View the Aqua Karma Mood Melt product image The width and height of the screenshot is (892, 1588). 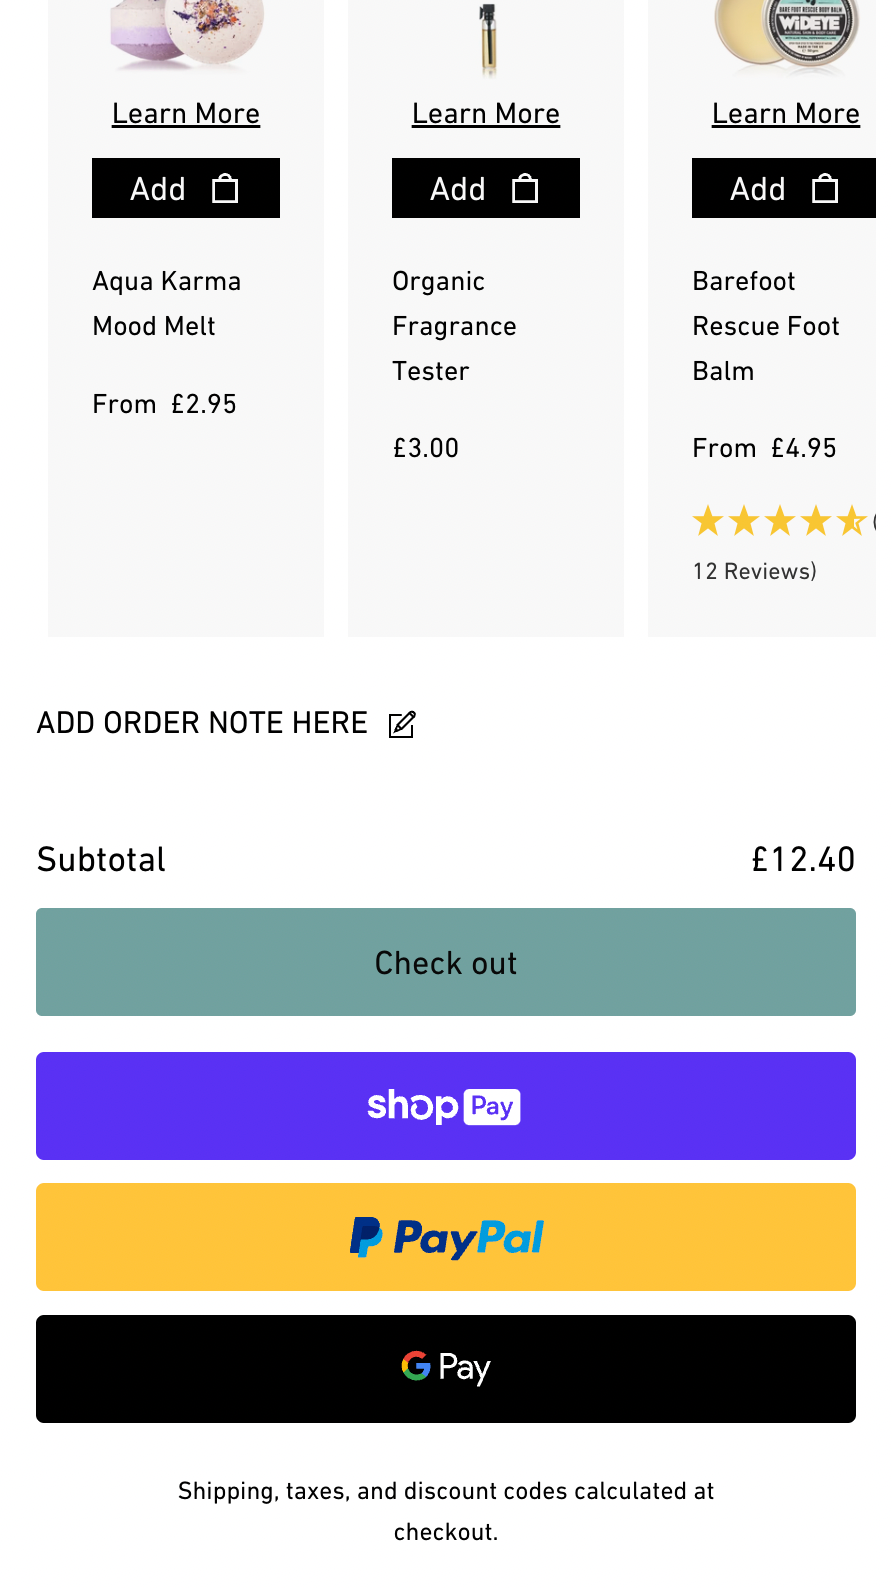tap(187, 33)
